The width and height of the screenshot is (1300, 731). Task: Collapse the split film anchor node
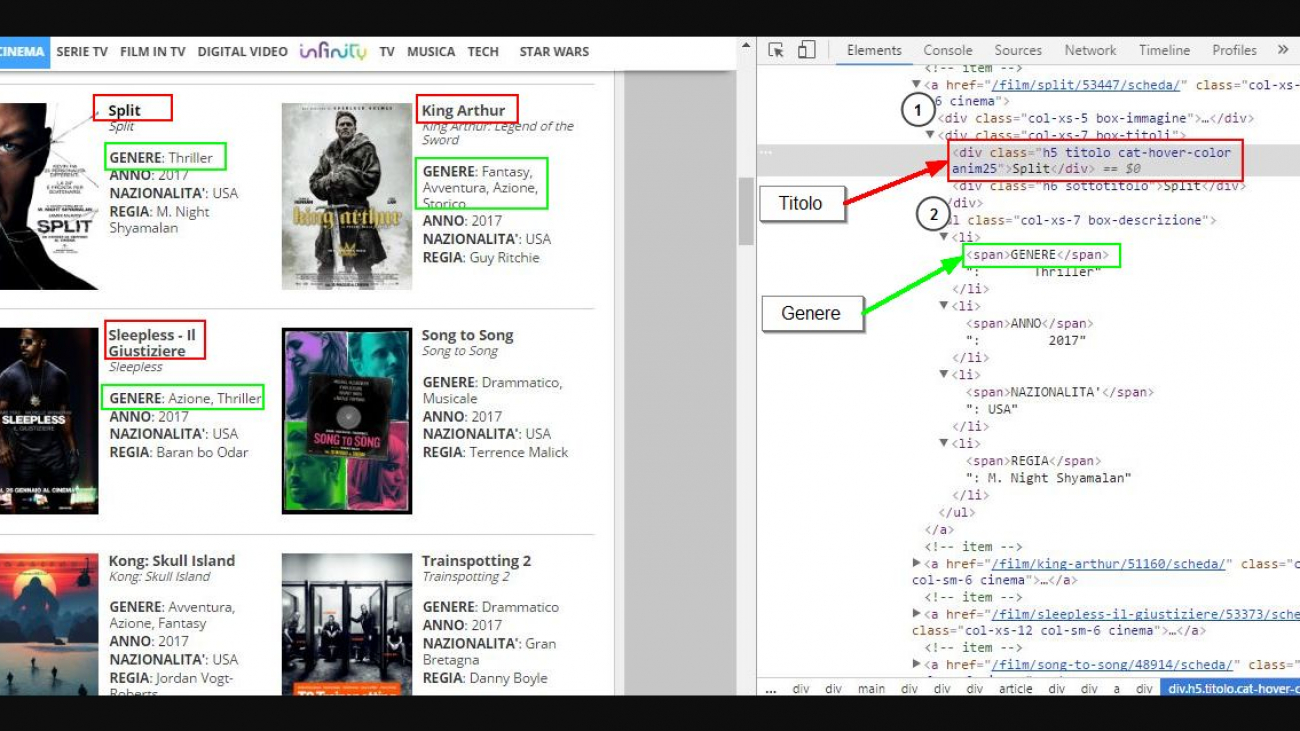[916, 85]
